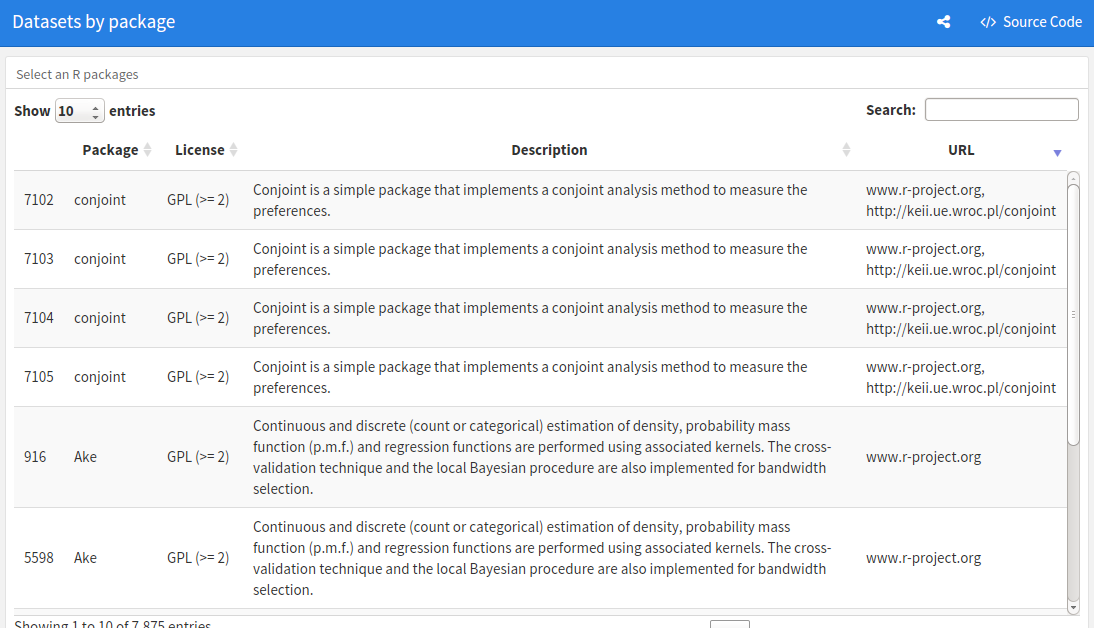Click the table vertical scrollbar thumb
1094x628 pixels.
click(1073, 314)
